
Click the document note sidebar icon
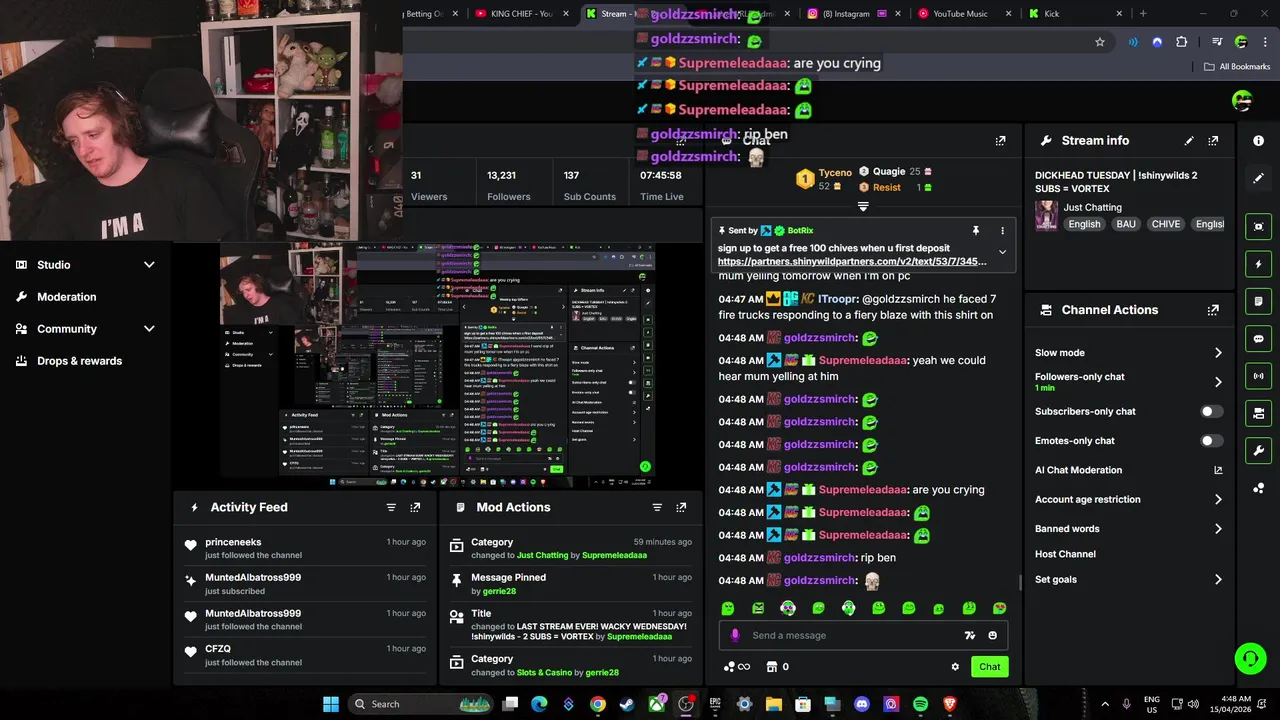point(1258,301)
